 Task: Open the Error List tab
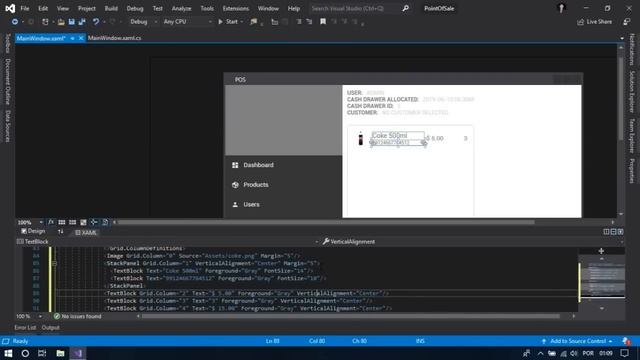(x=25, y=327)
